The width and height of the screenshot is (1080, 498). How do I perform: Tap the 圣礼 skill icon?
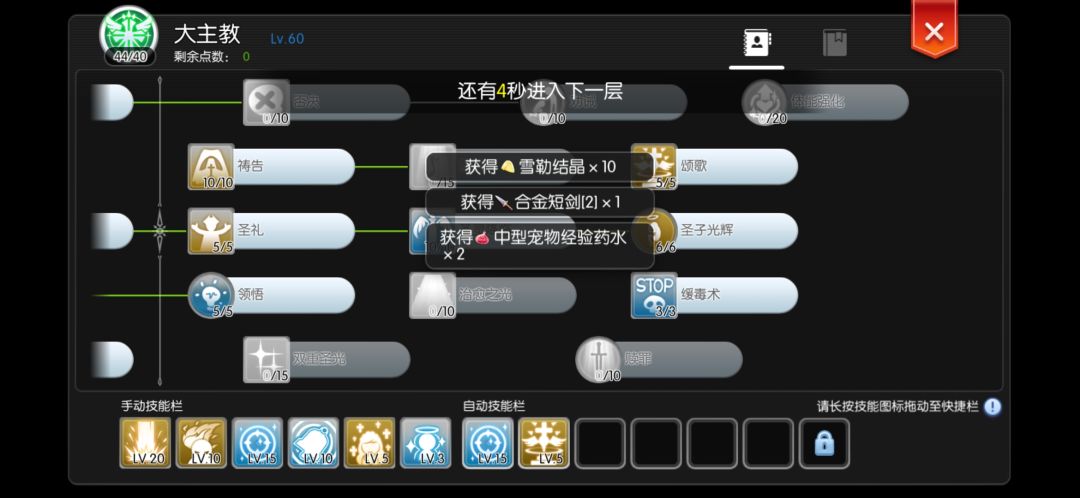coord(211,231)
